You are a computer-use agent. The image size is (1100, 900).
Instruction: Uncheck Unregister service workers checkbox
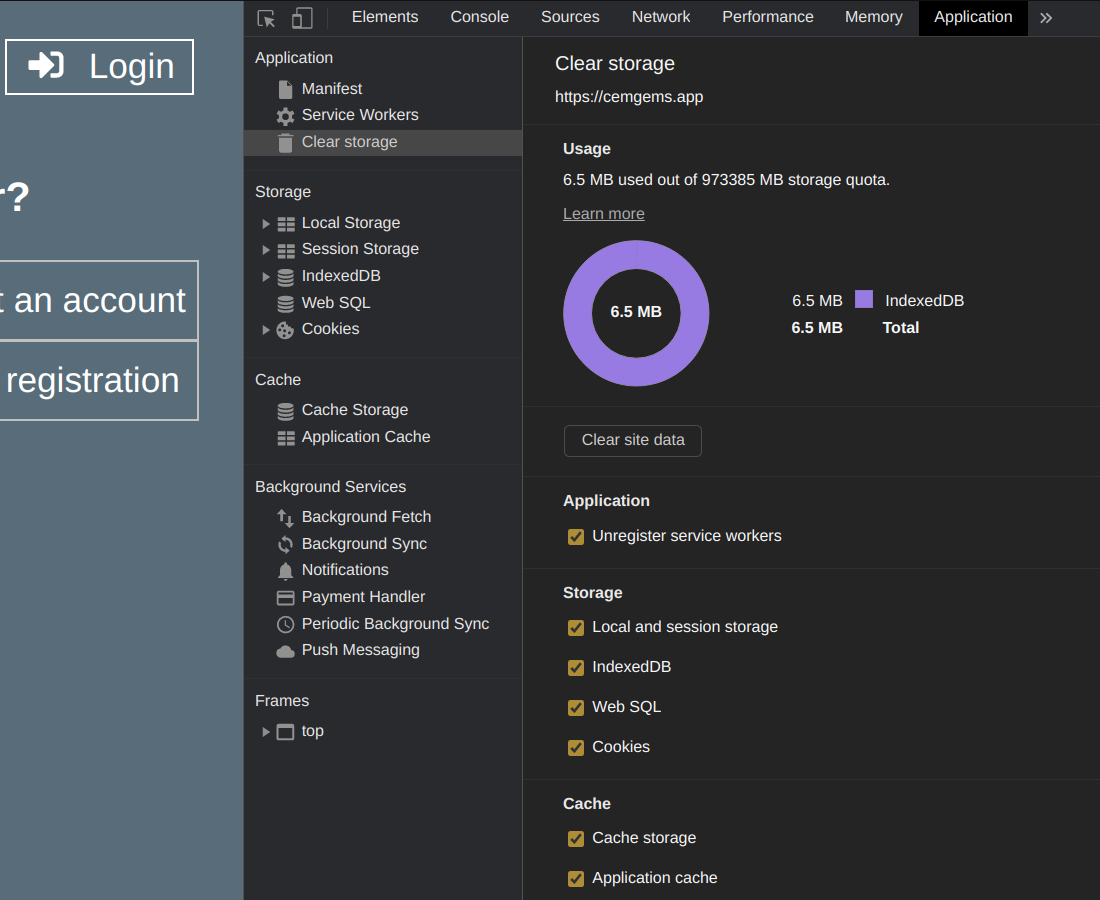coord(576,537)
